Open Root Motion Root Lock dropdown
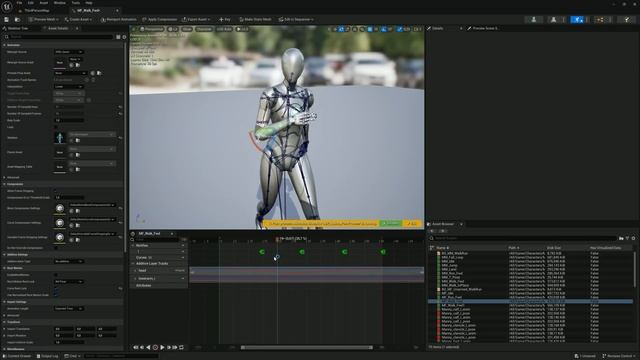The image size is (640, 360). point(69,282)
